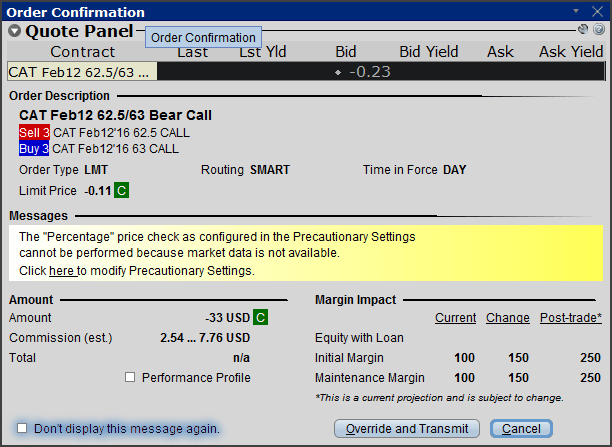612x447 pixels.
Task: Cancel the order confirmation
Action: pyautogui.click(x=521, y=429)
